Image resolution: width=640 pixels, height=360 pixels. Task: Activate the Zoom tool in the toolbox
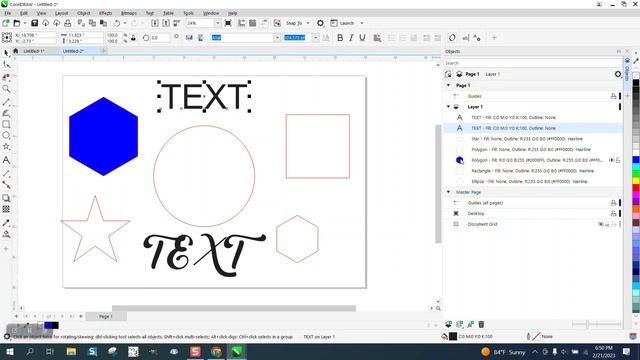(6, 89)
